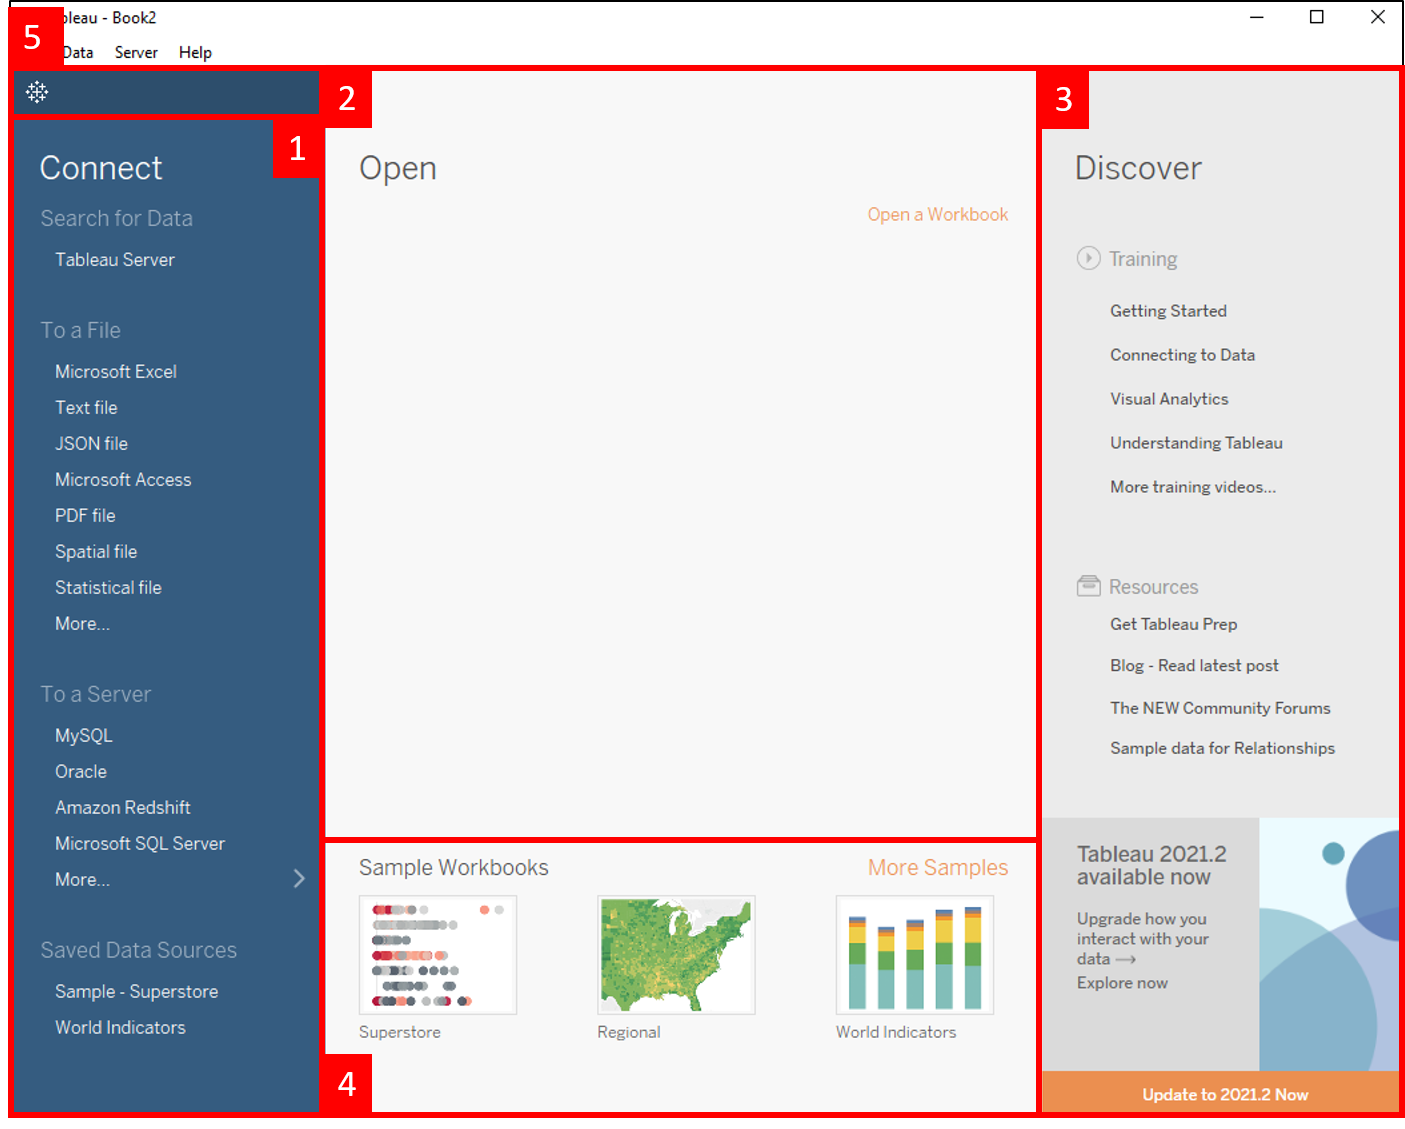Connect to an Oracle server
This screenshot has height=1129, width=1405.
(81, 771)
